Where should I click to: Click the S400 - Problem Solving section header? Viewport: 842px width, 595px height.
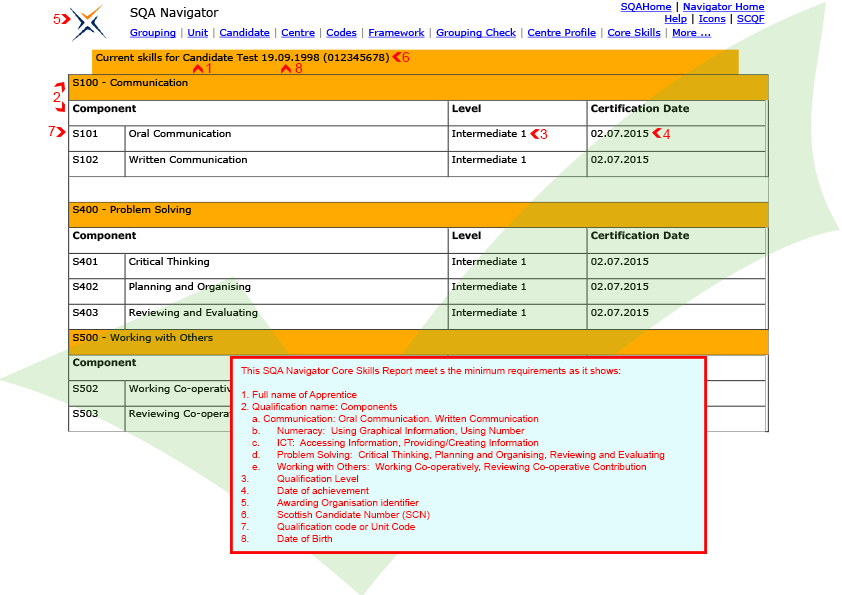tap(418, 215)
